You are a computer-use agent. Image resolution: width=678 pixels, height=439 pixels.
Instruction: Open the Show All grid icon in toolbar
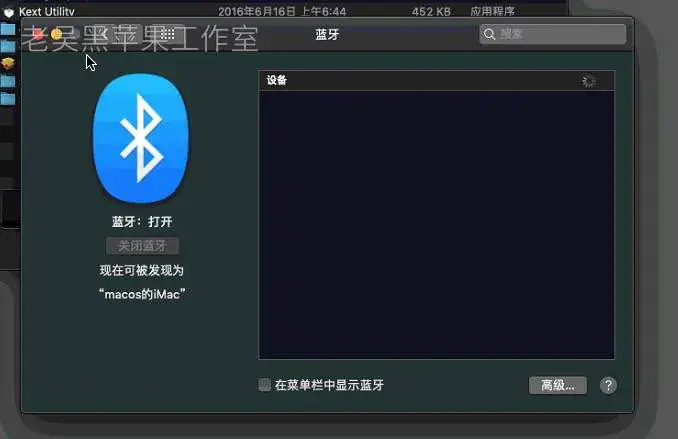point(167,34)
